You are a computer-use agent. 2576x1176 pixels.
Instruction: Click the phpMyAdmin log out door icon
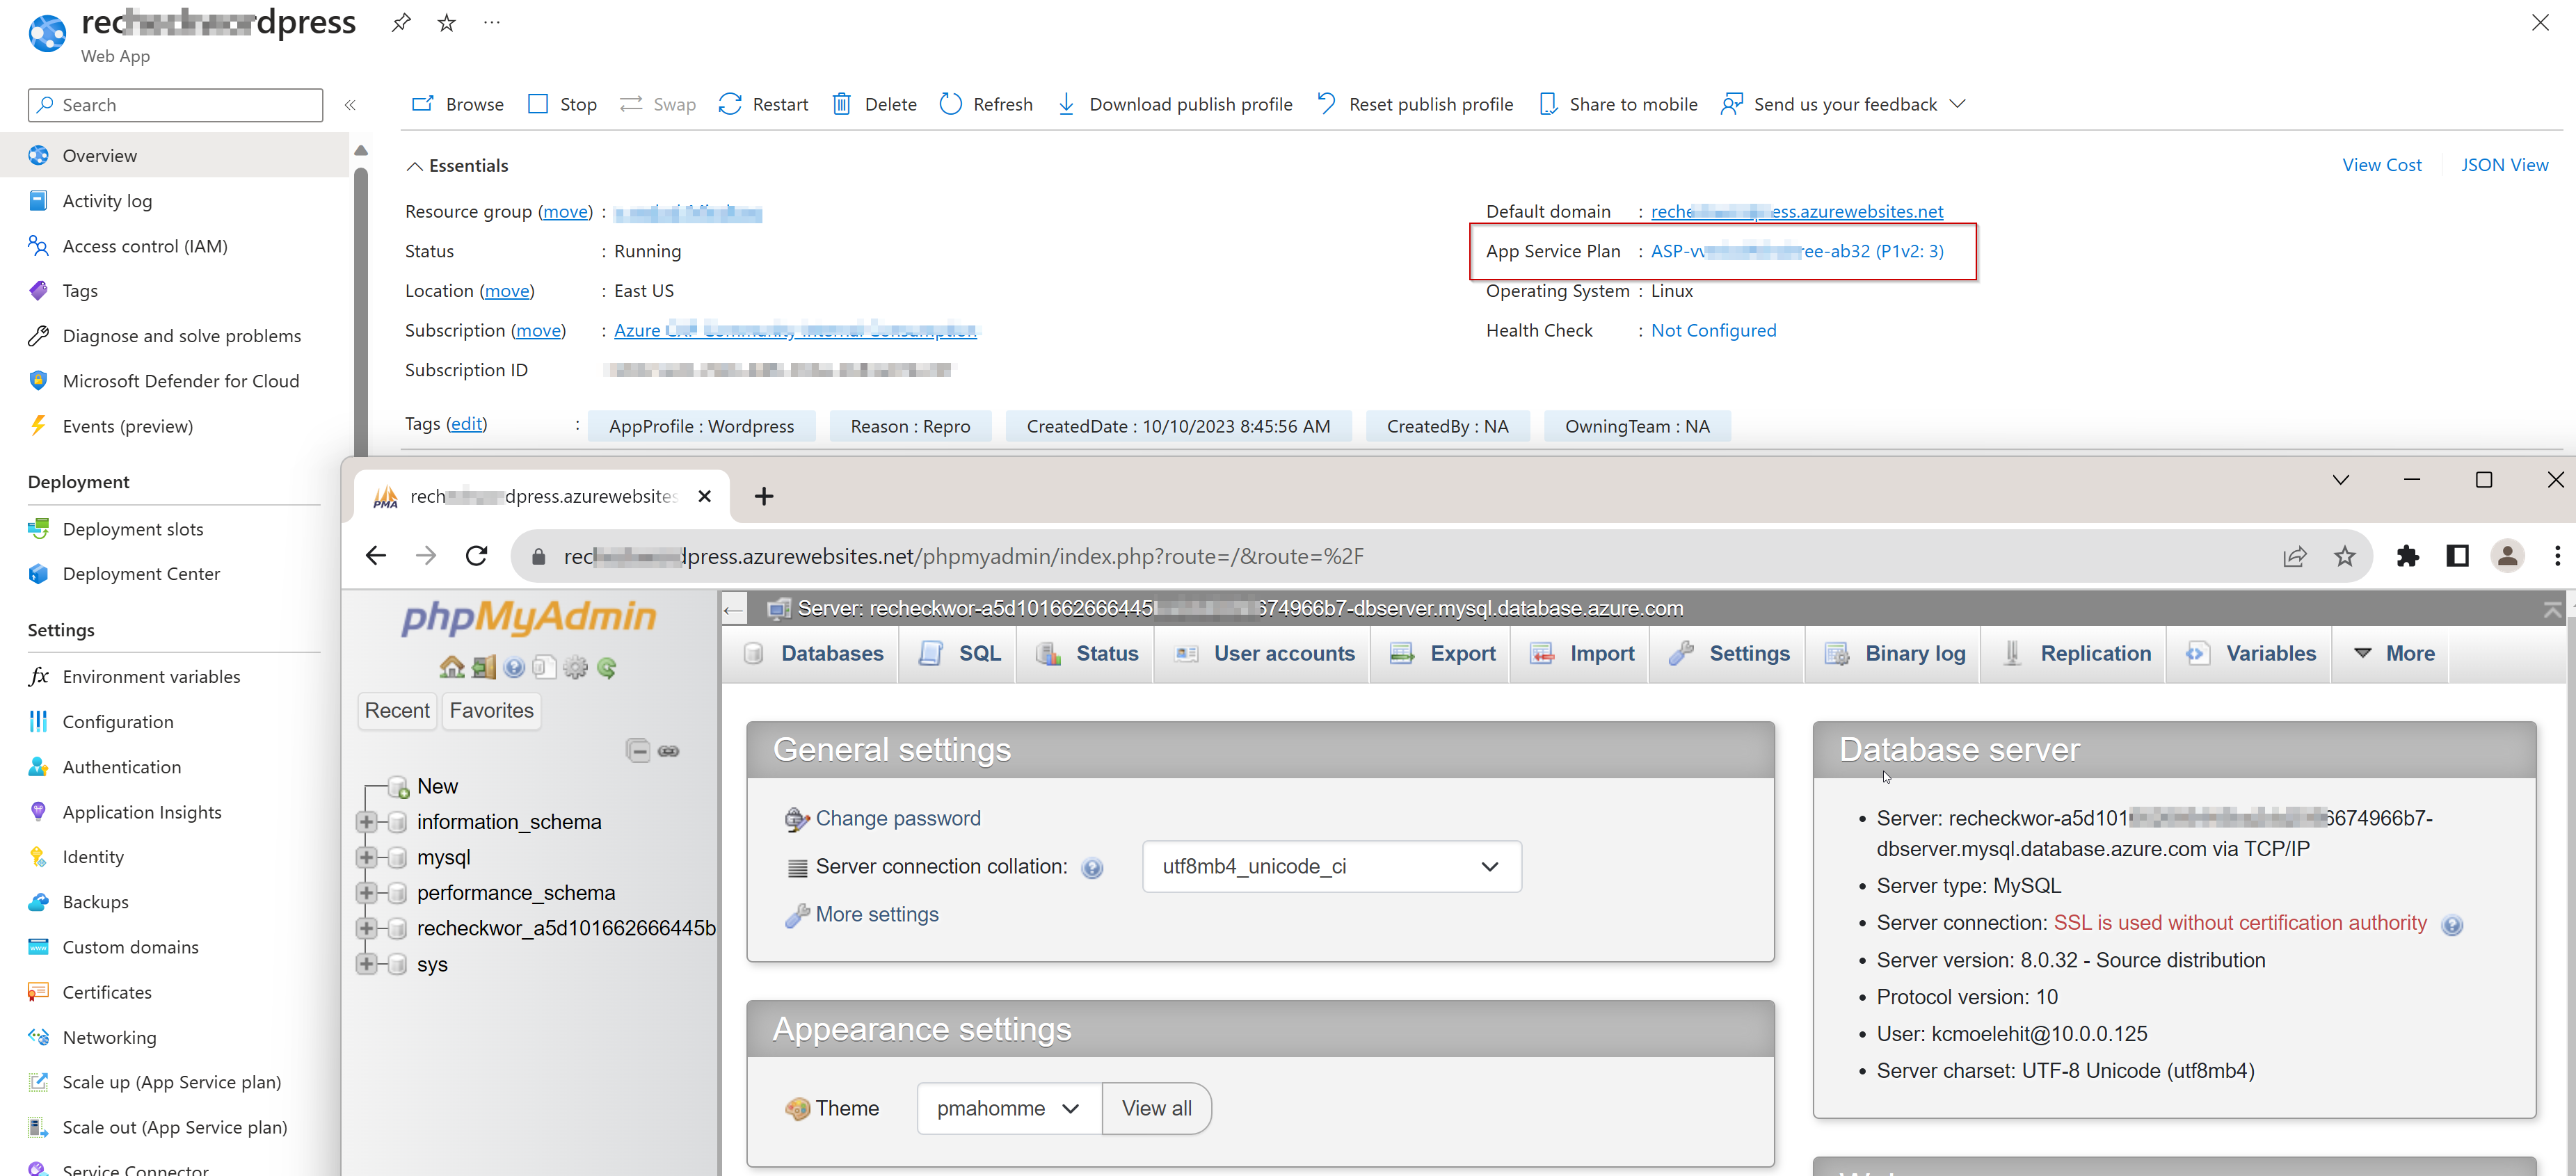(x=484, y=667)
